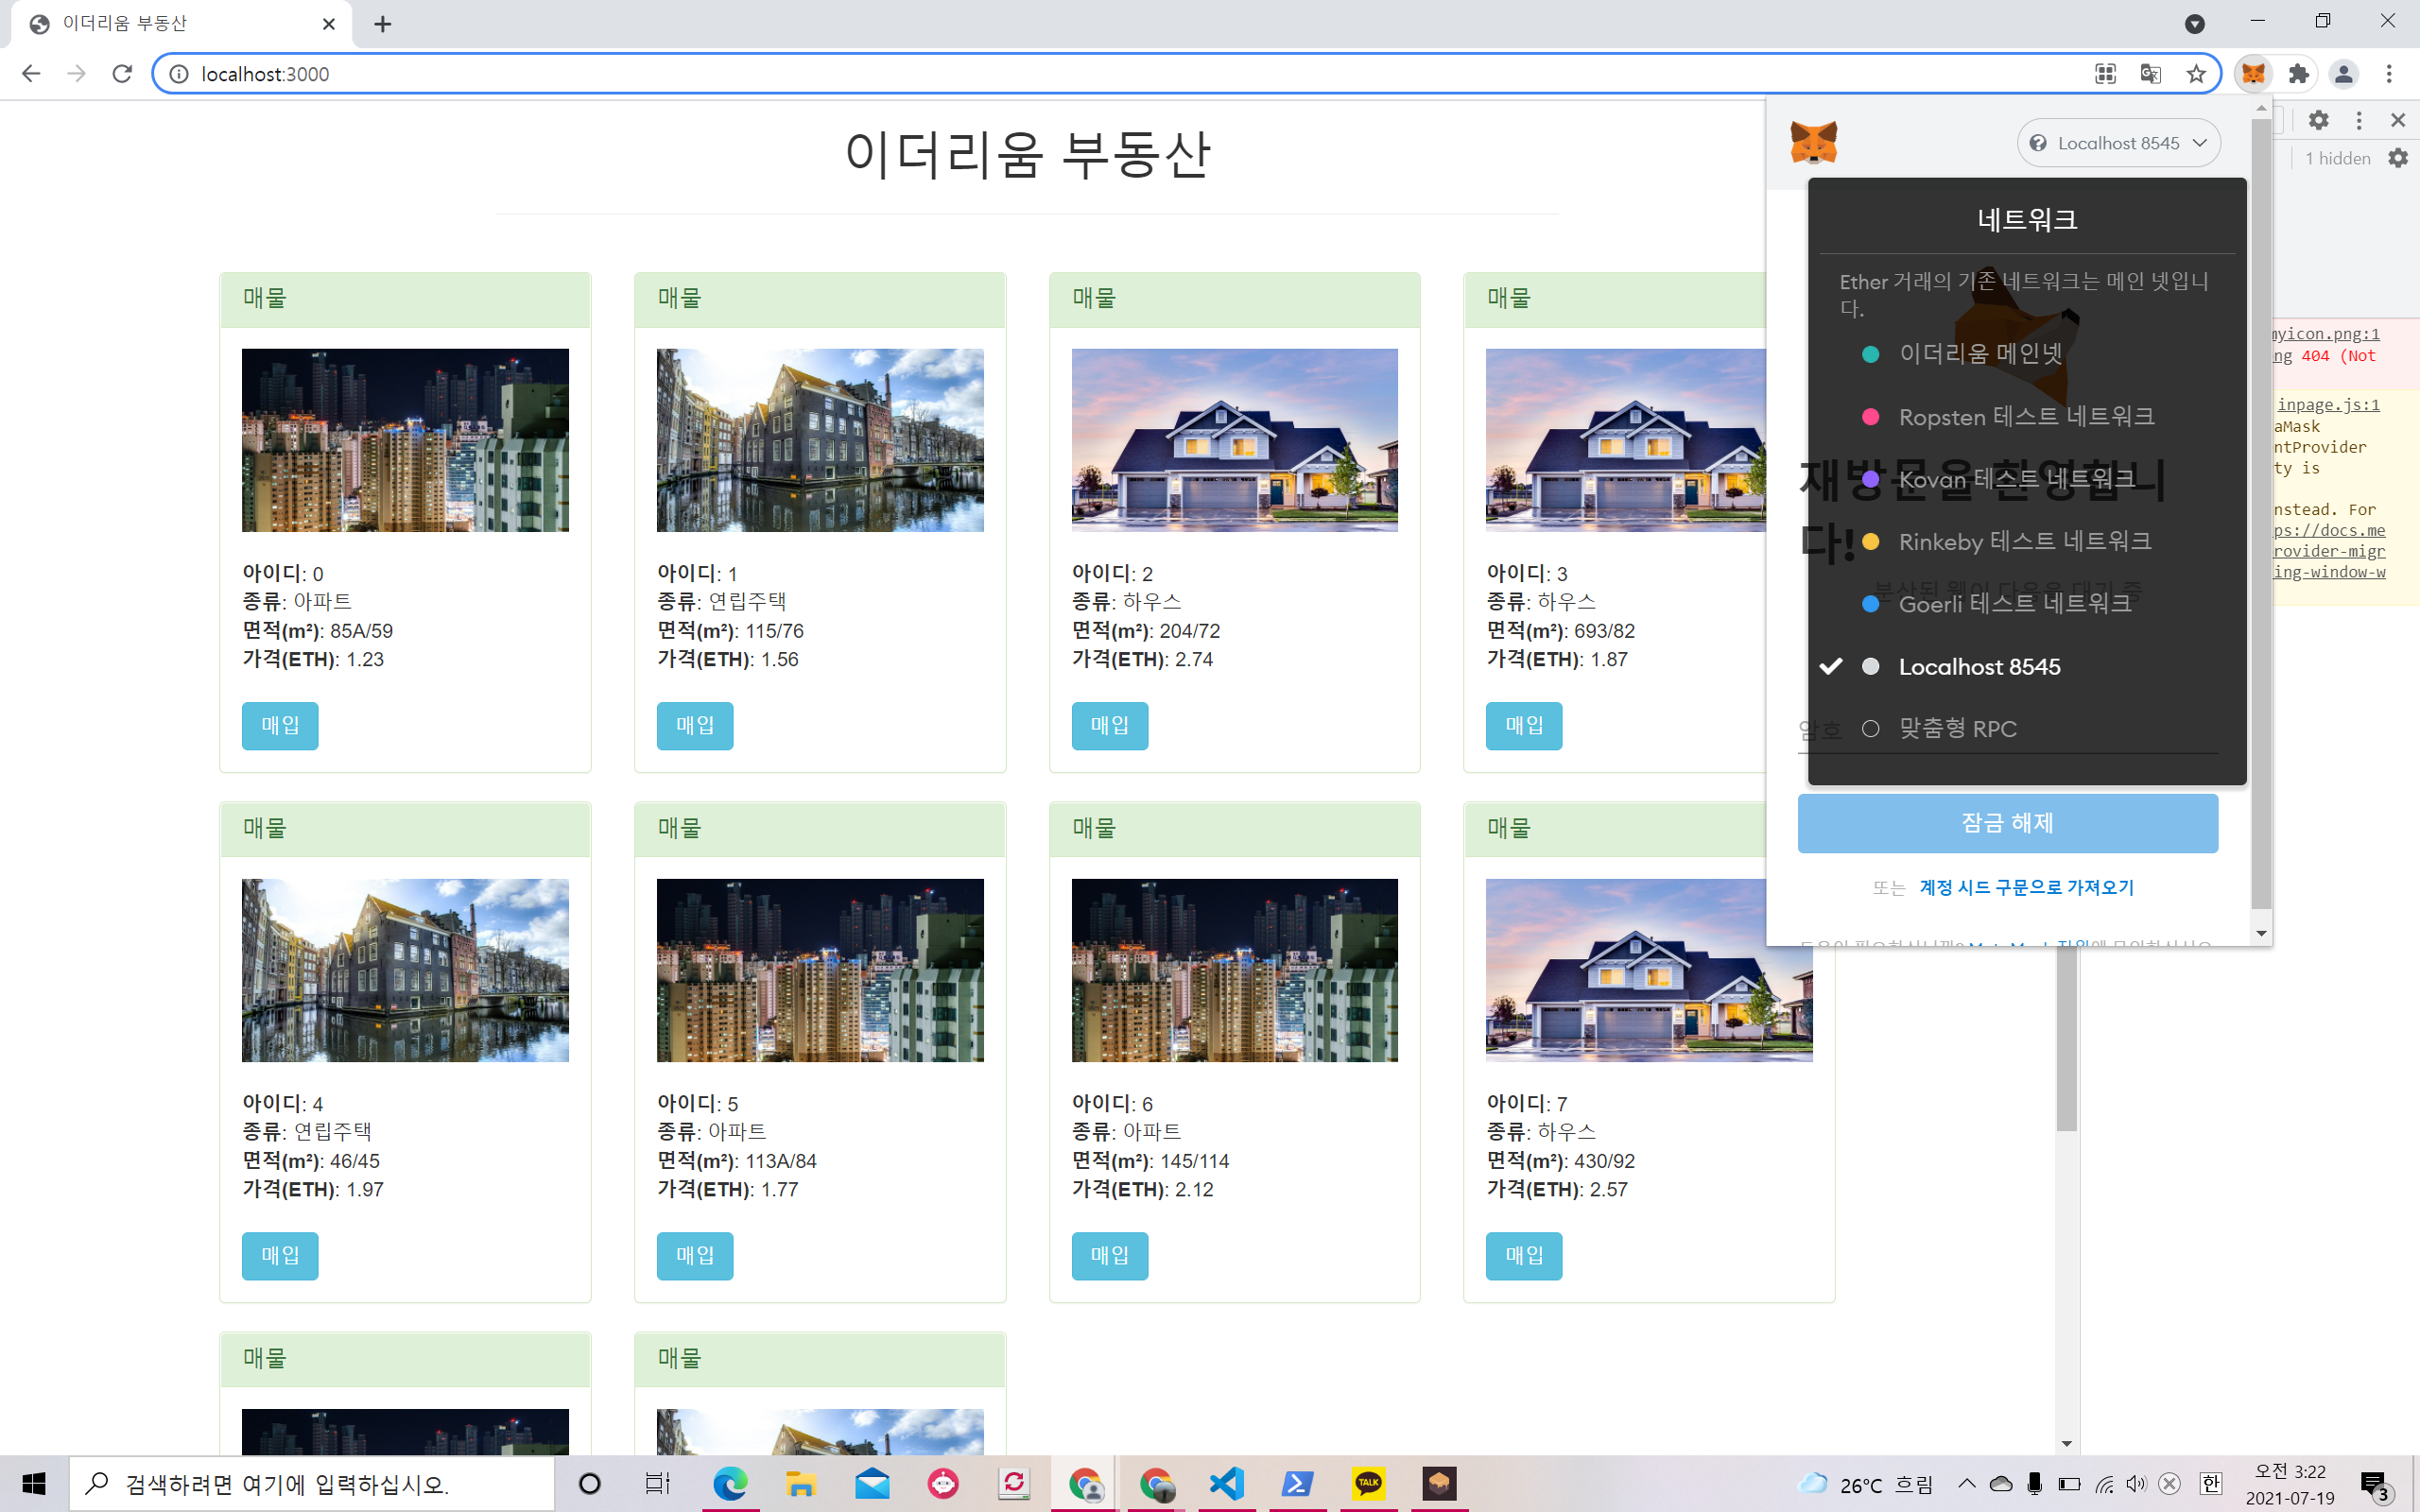Click the Google Translate icon in address bar
Viewport: 2420px width, 1512px height.
(2151, 74)
